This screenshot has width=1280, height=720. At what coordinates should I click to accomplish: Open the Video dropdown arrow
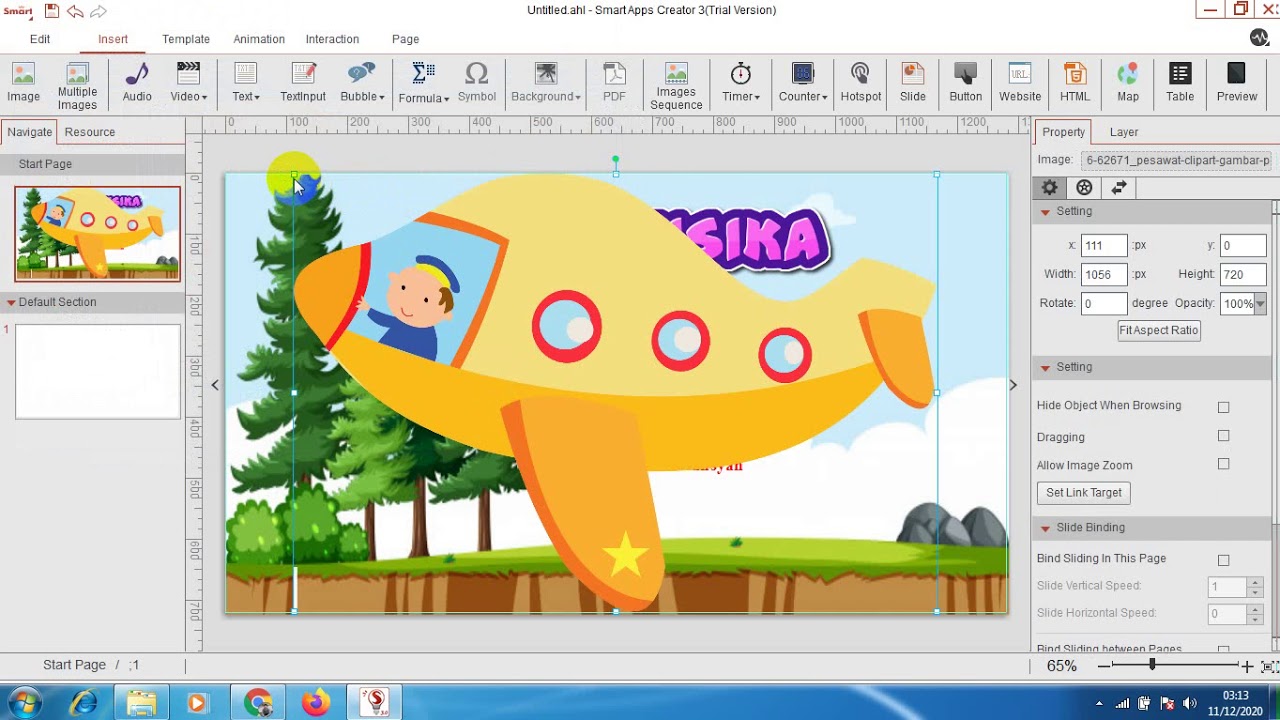pyautogui.click(x=204, y=97)
